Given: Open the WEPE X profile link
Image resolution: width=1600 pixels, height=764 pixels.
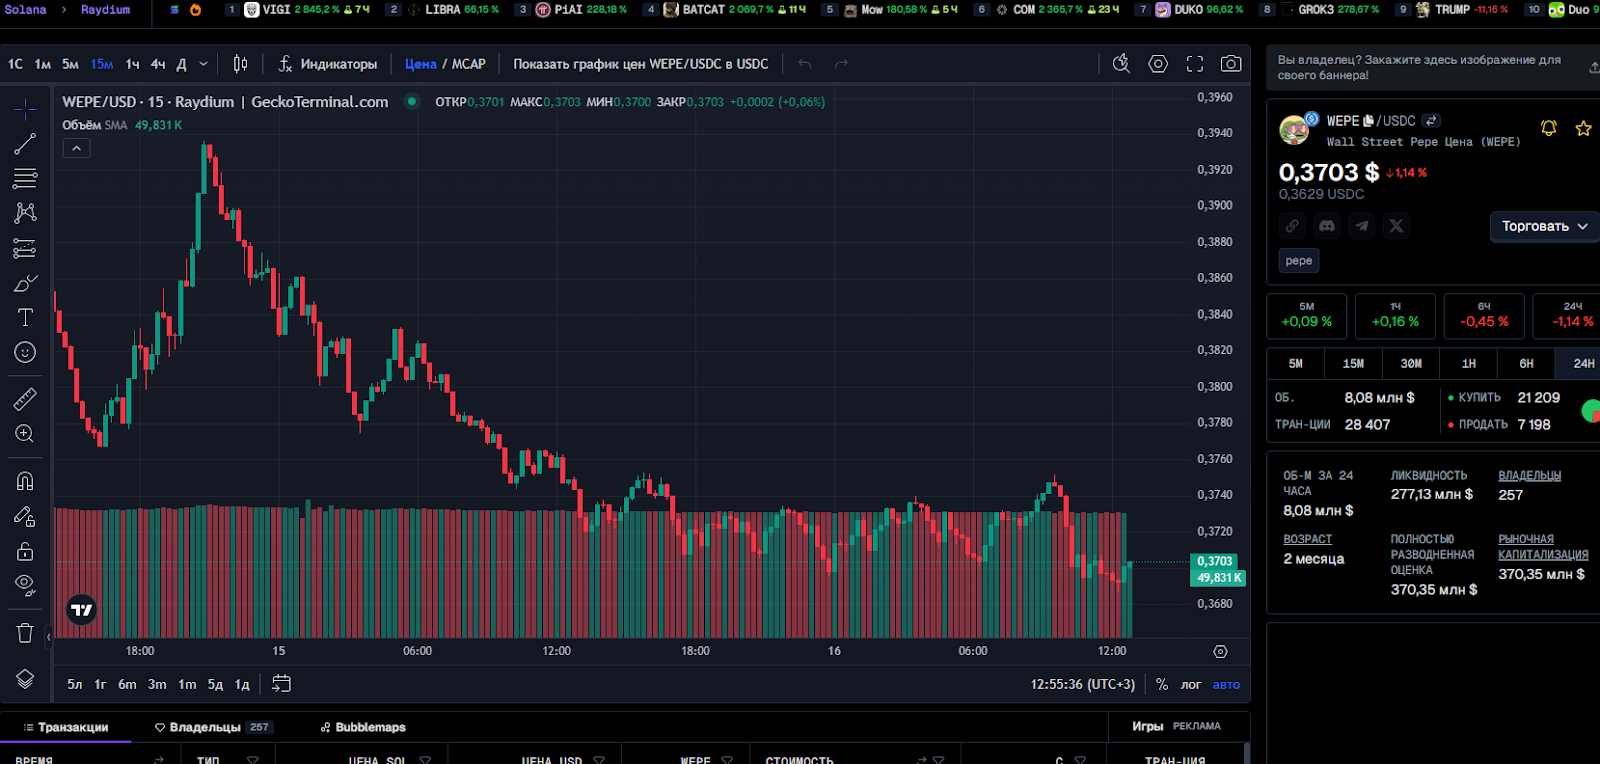Looking at the screenshot, I should point(1396,226).
